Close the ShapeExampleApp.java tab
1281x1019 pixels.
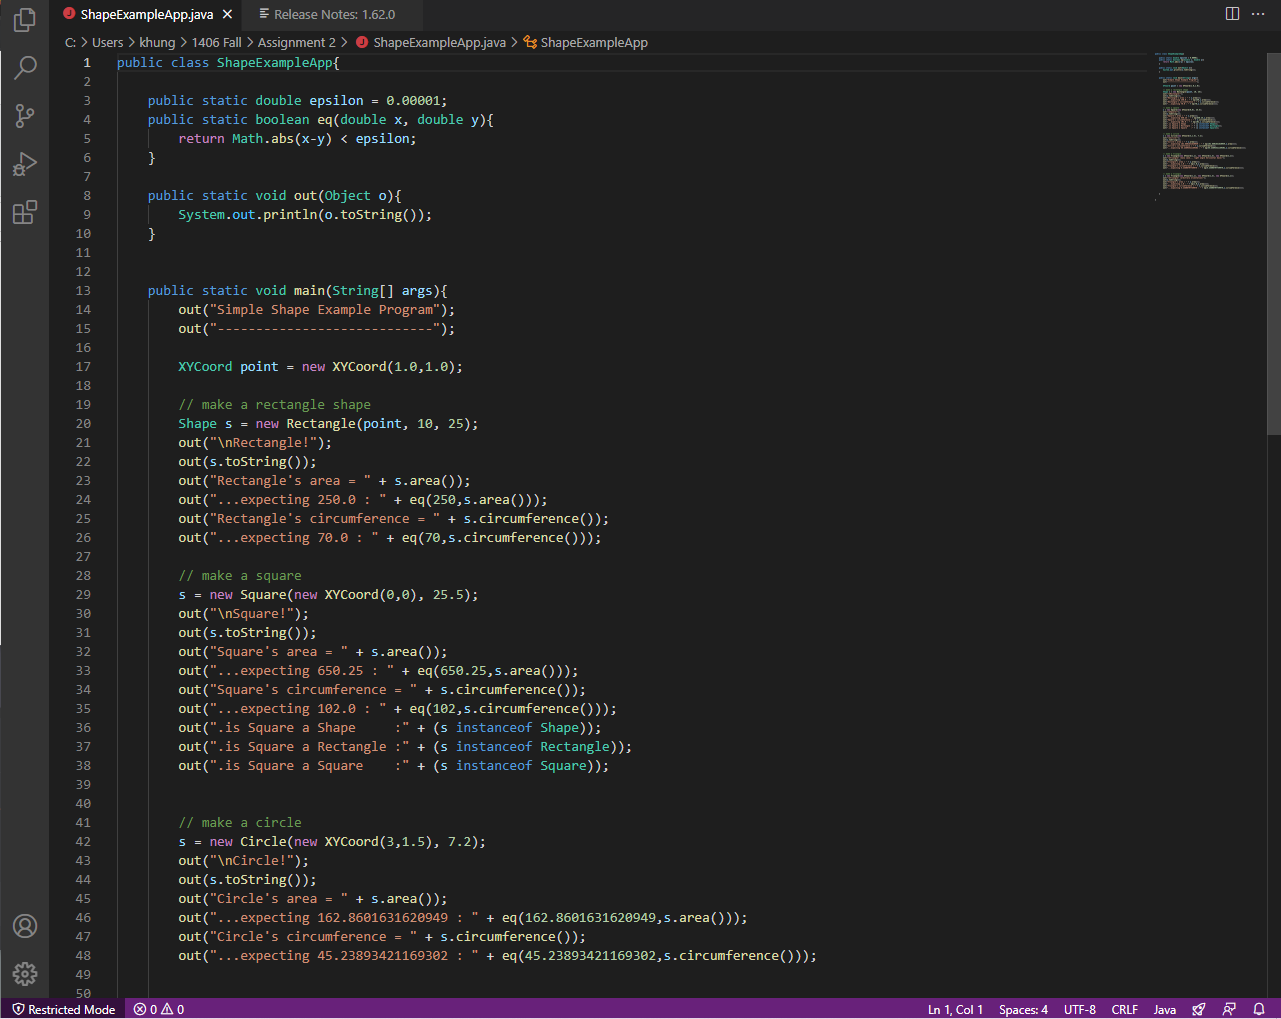pos(228,14)
